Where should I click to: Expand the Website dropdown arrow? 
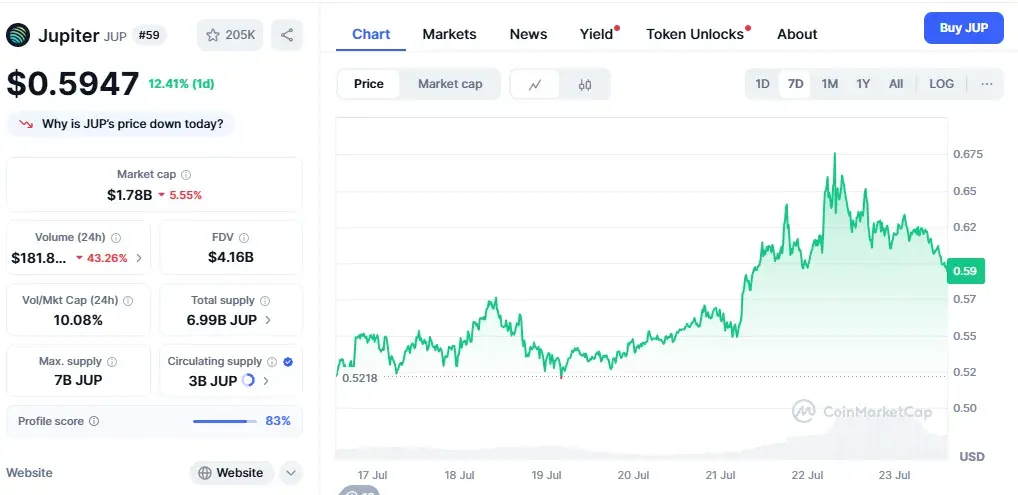(x=291, y=473)
